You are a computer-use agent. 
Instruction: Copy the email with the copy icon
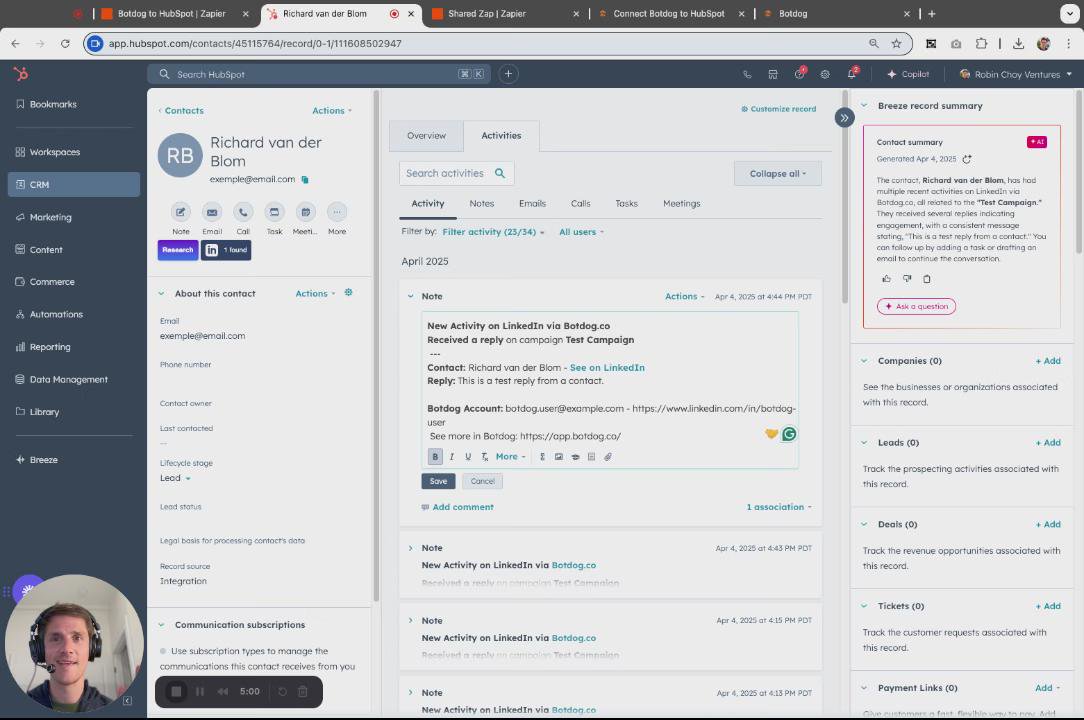[x=305, y=180]
